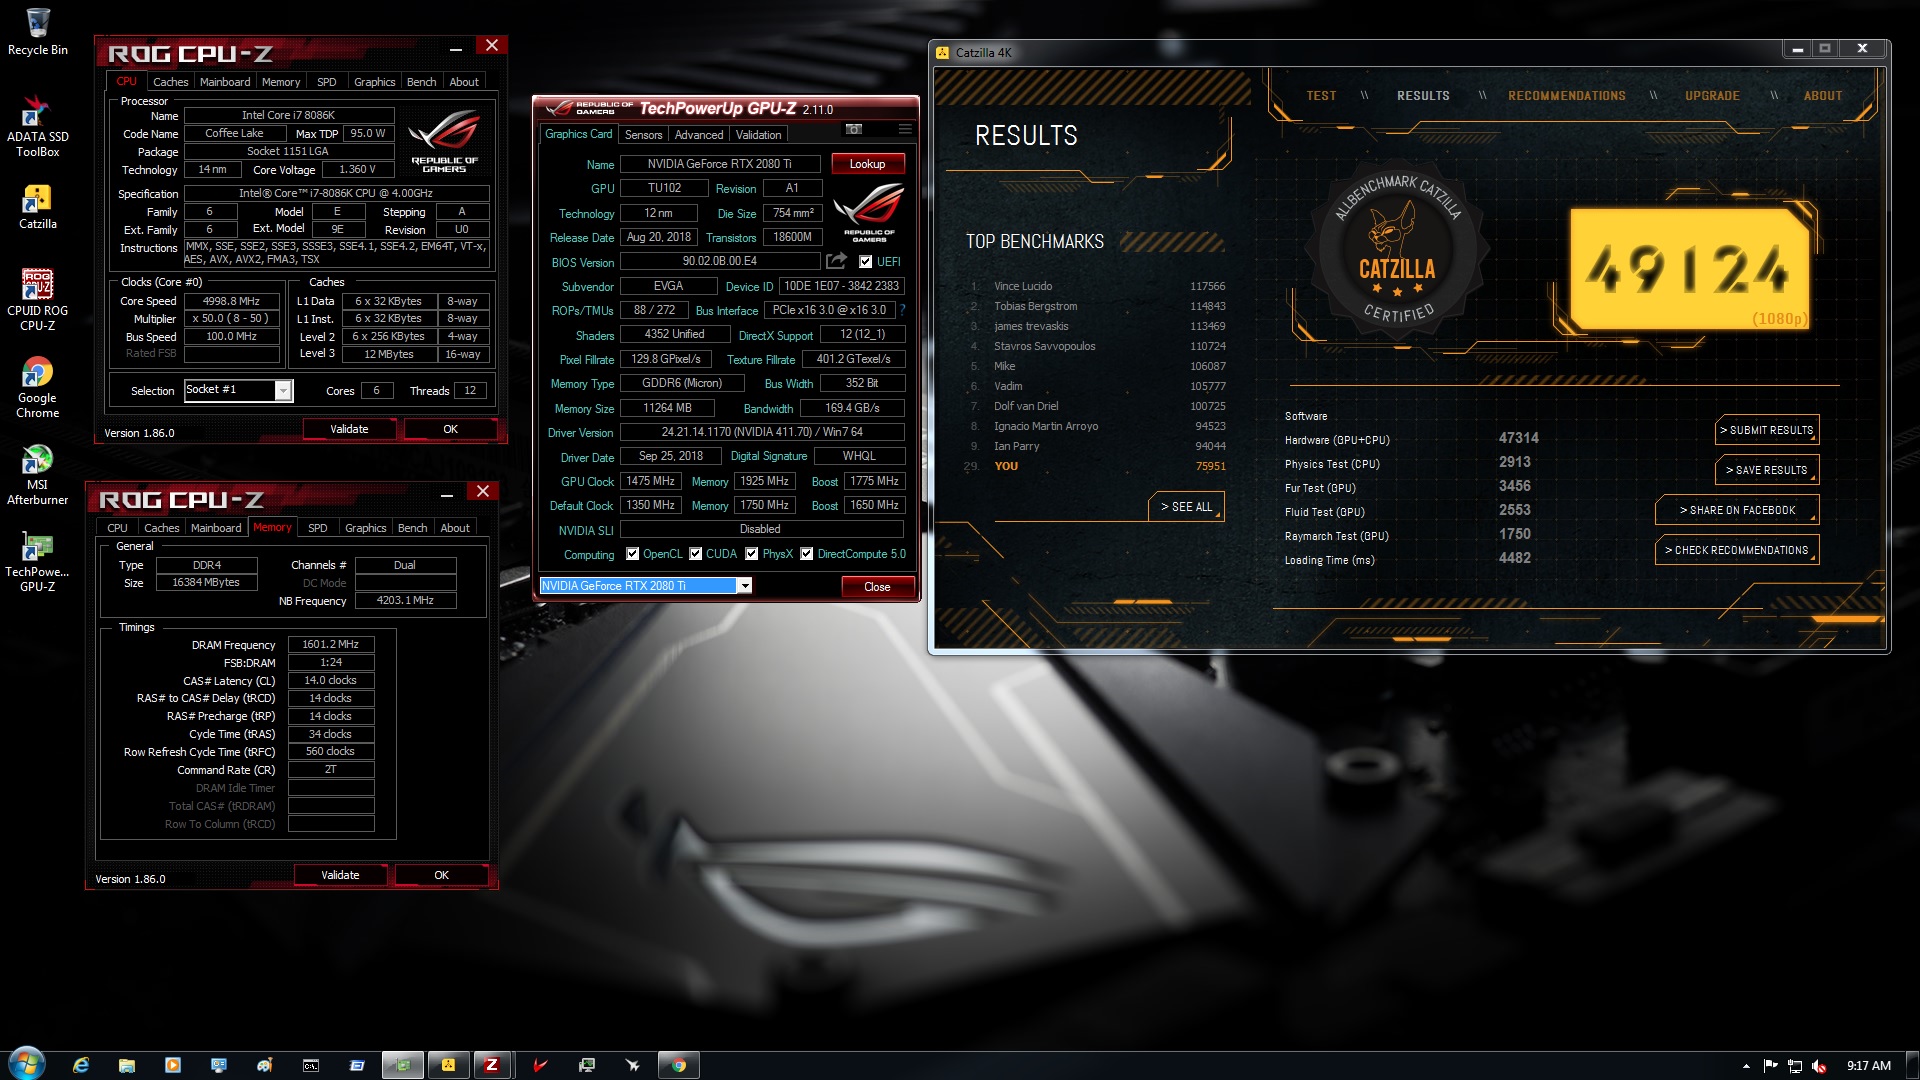Image resolution: width=1920 pixels, height=1080 pixels.
Task: Open Catzilla UPGRADE section
Action: click(x=1712, y=96)
